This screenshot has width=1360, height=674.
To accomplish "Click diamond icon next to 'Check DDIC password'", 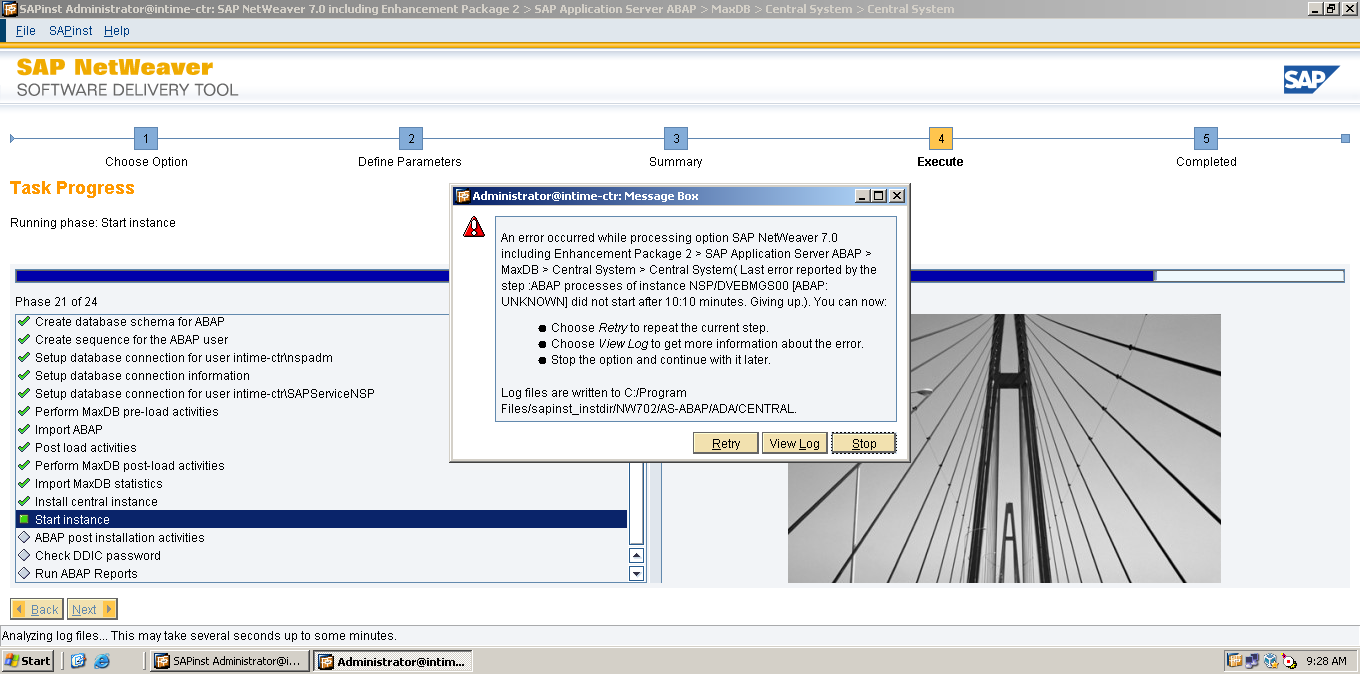I will (24, 555).
